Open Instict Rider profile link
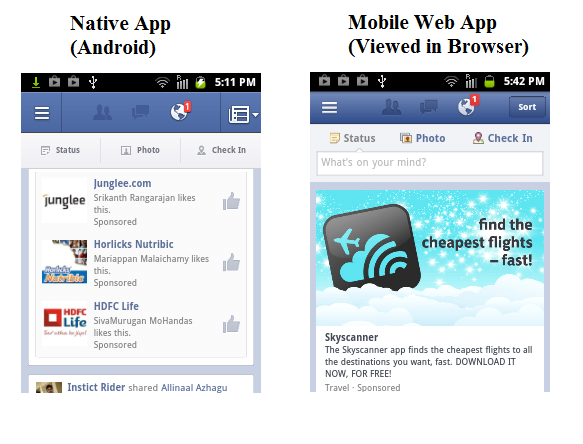 (x=96, y=387)
